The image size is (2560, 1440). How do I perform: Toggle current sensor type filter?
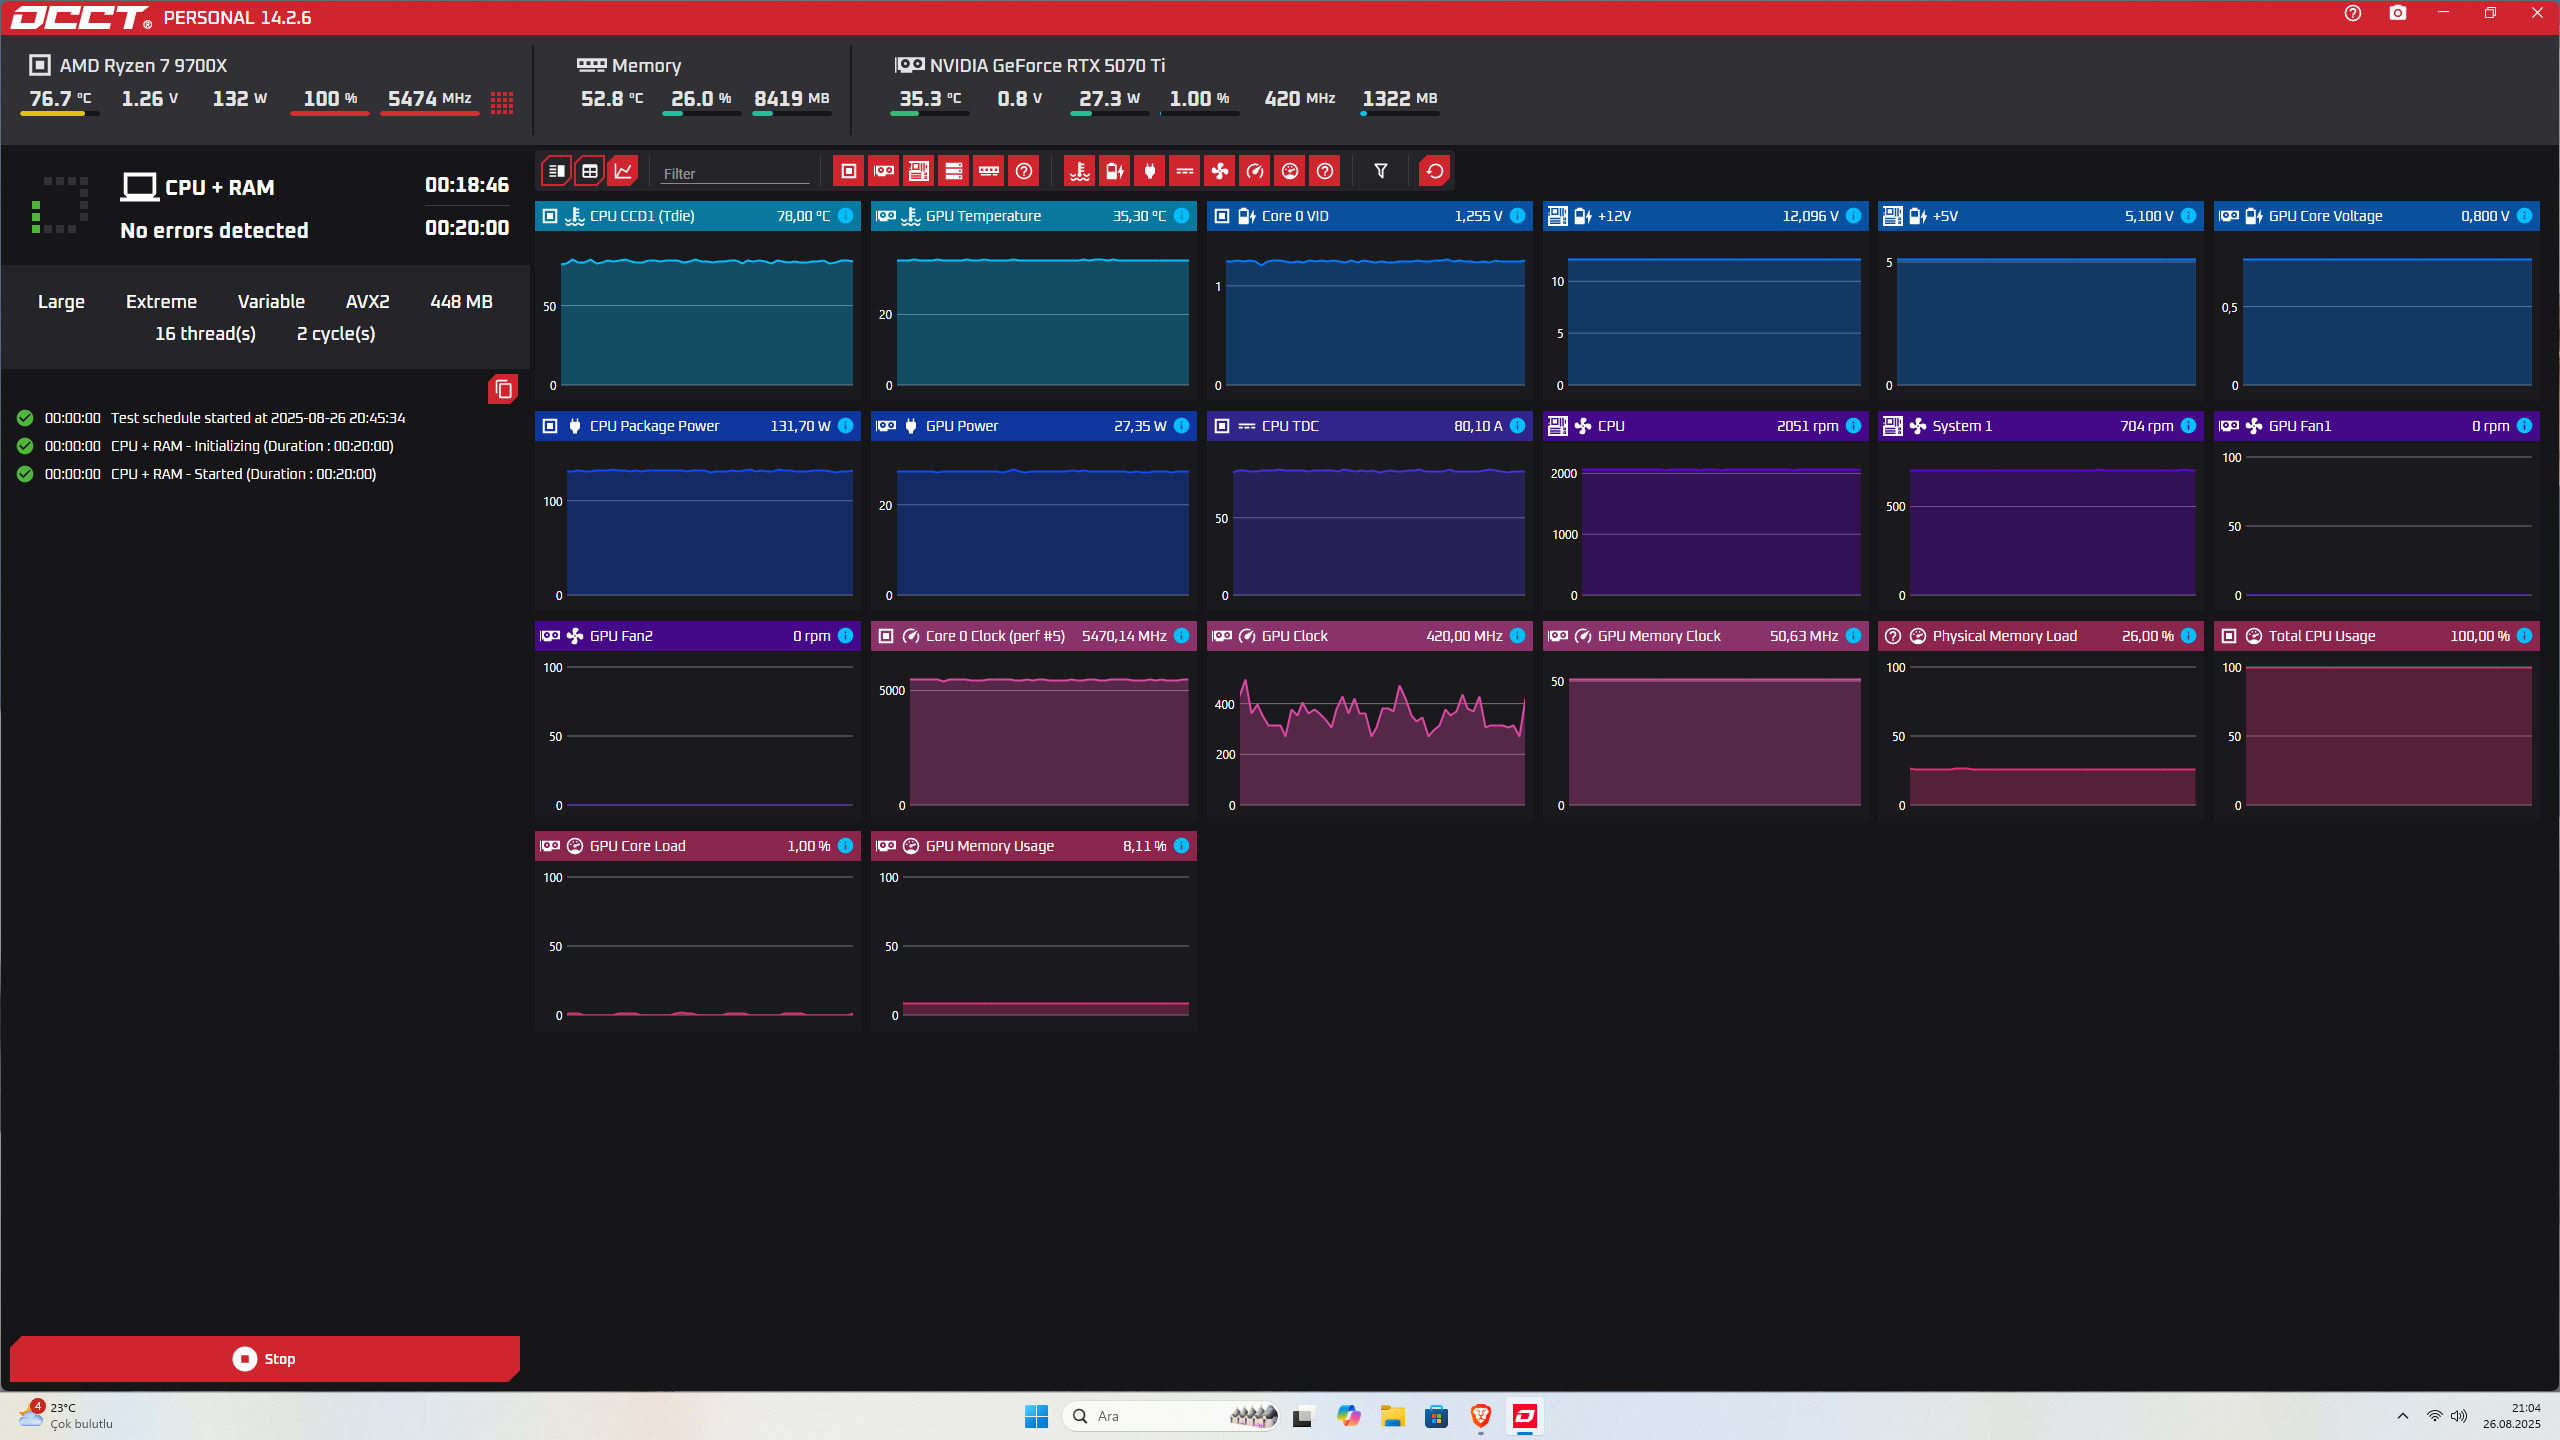(1185, 171)
